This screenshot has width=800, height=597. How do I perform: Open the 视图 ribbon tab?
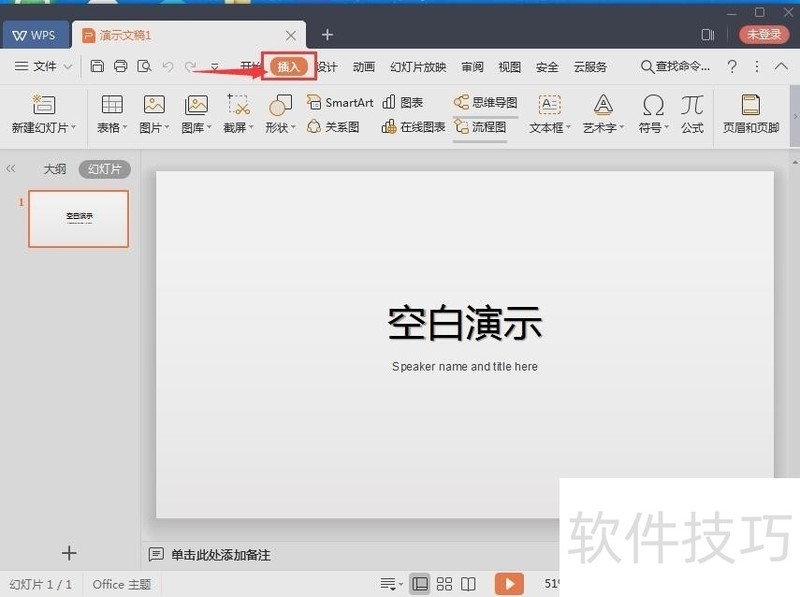[510, 67]
